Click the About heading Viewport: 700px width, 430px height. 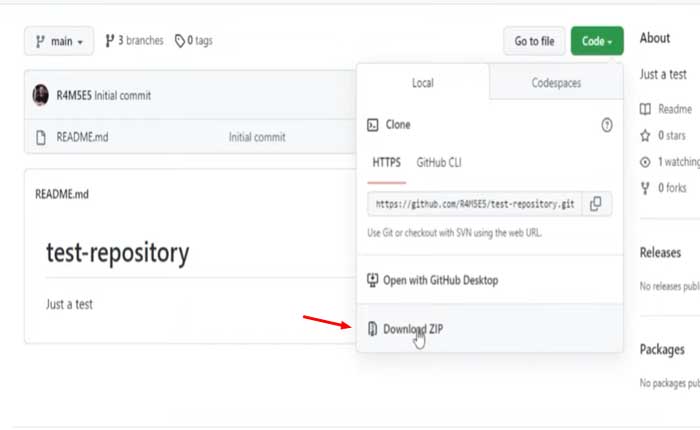point(655,38)
